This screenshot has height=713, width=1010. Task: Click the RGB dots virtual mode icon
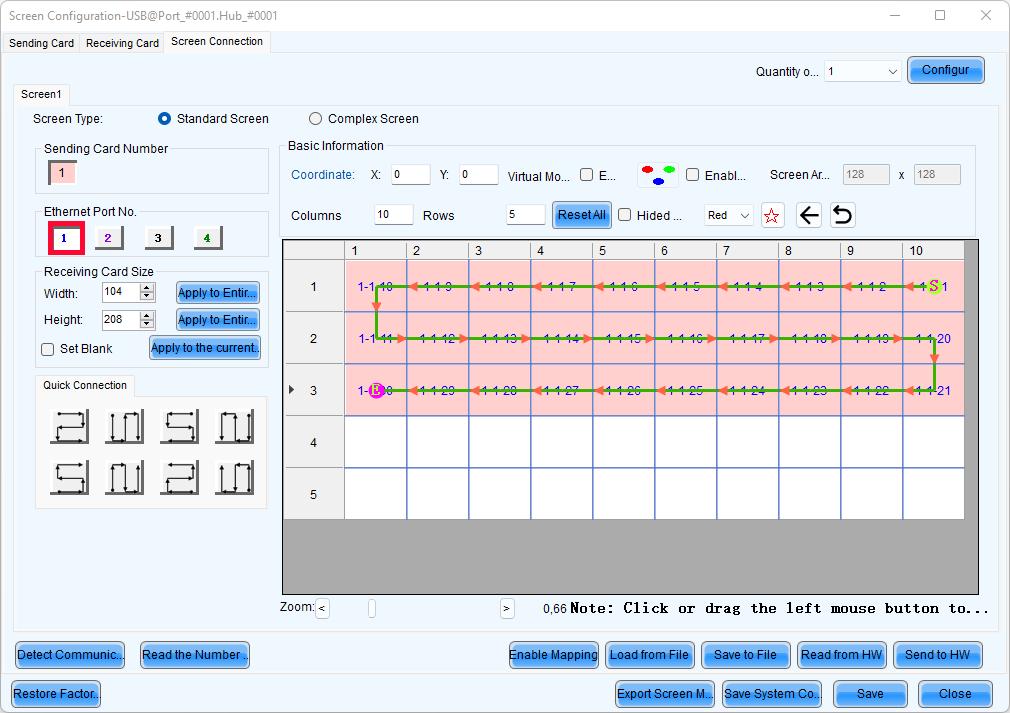[x=658, y=175]
